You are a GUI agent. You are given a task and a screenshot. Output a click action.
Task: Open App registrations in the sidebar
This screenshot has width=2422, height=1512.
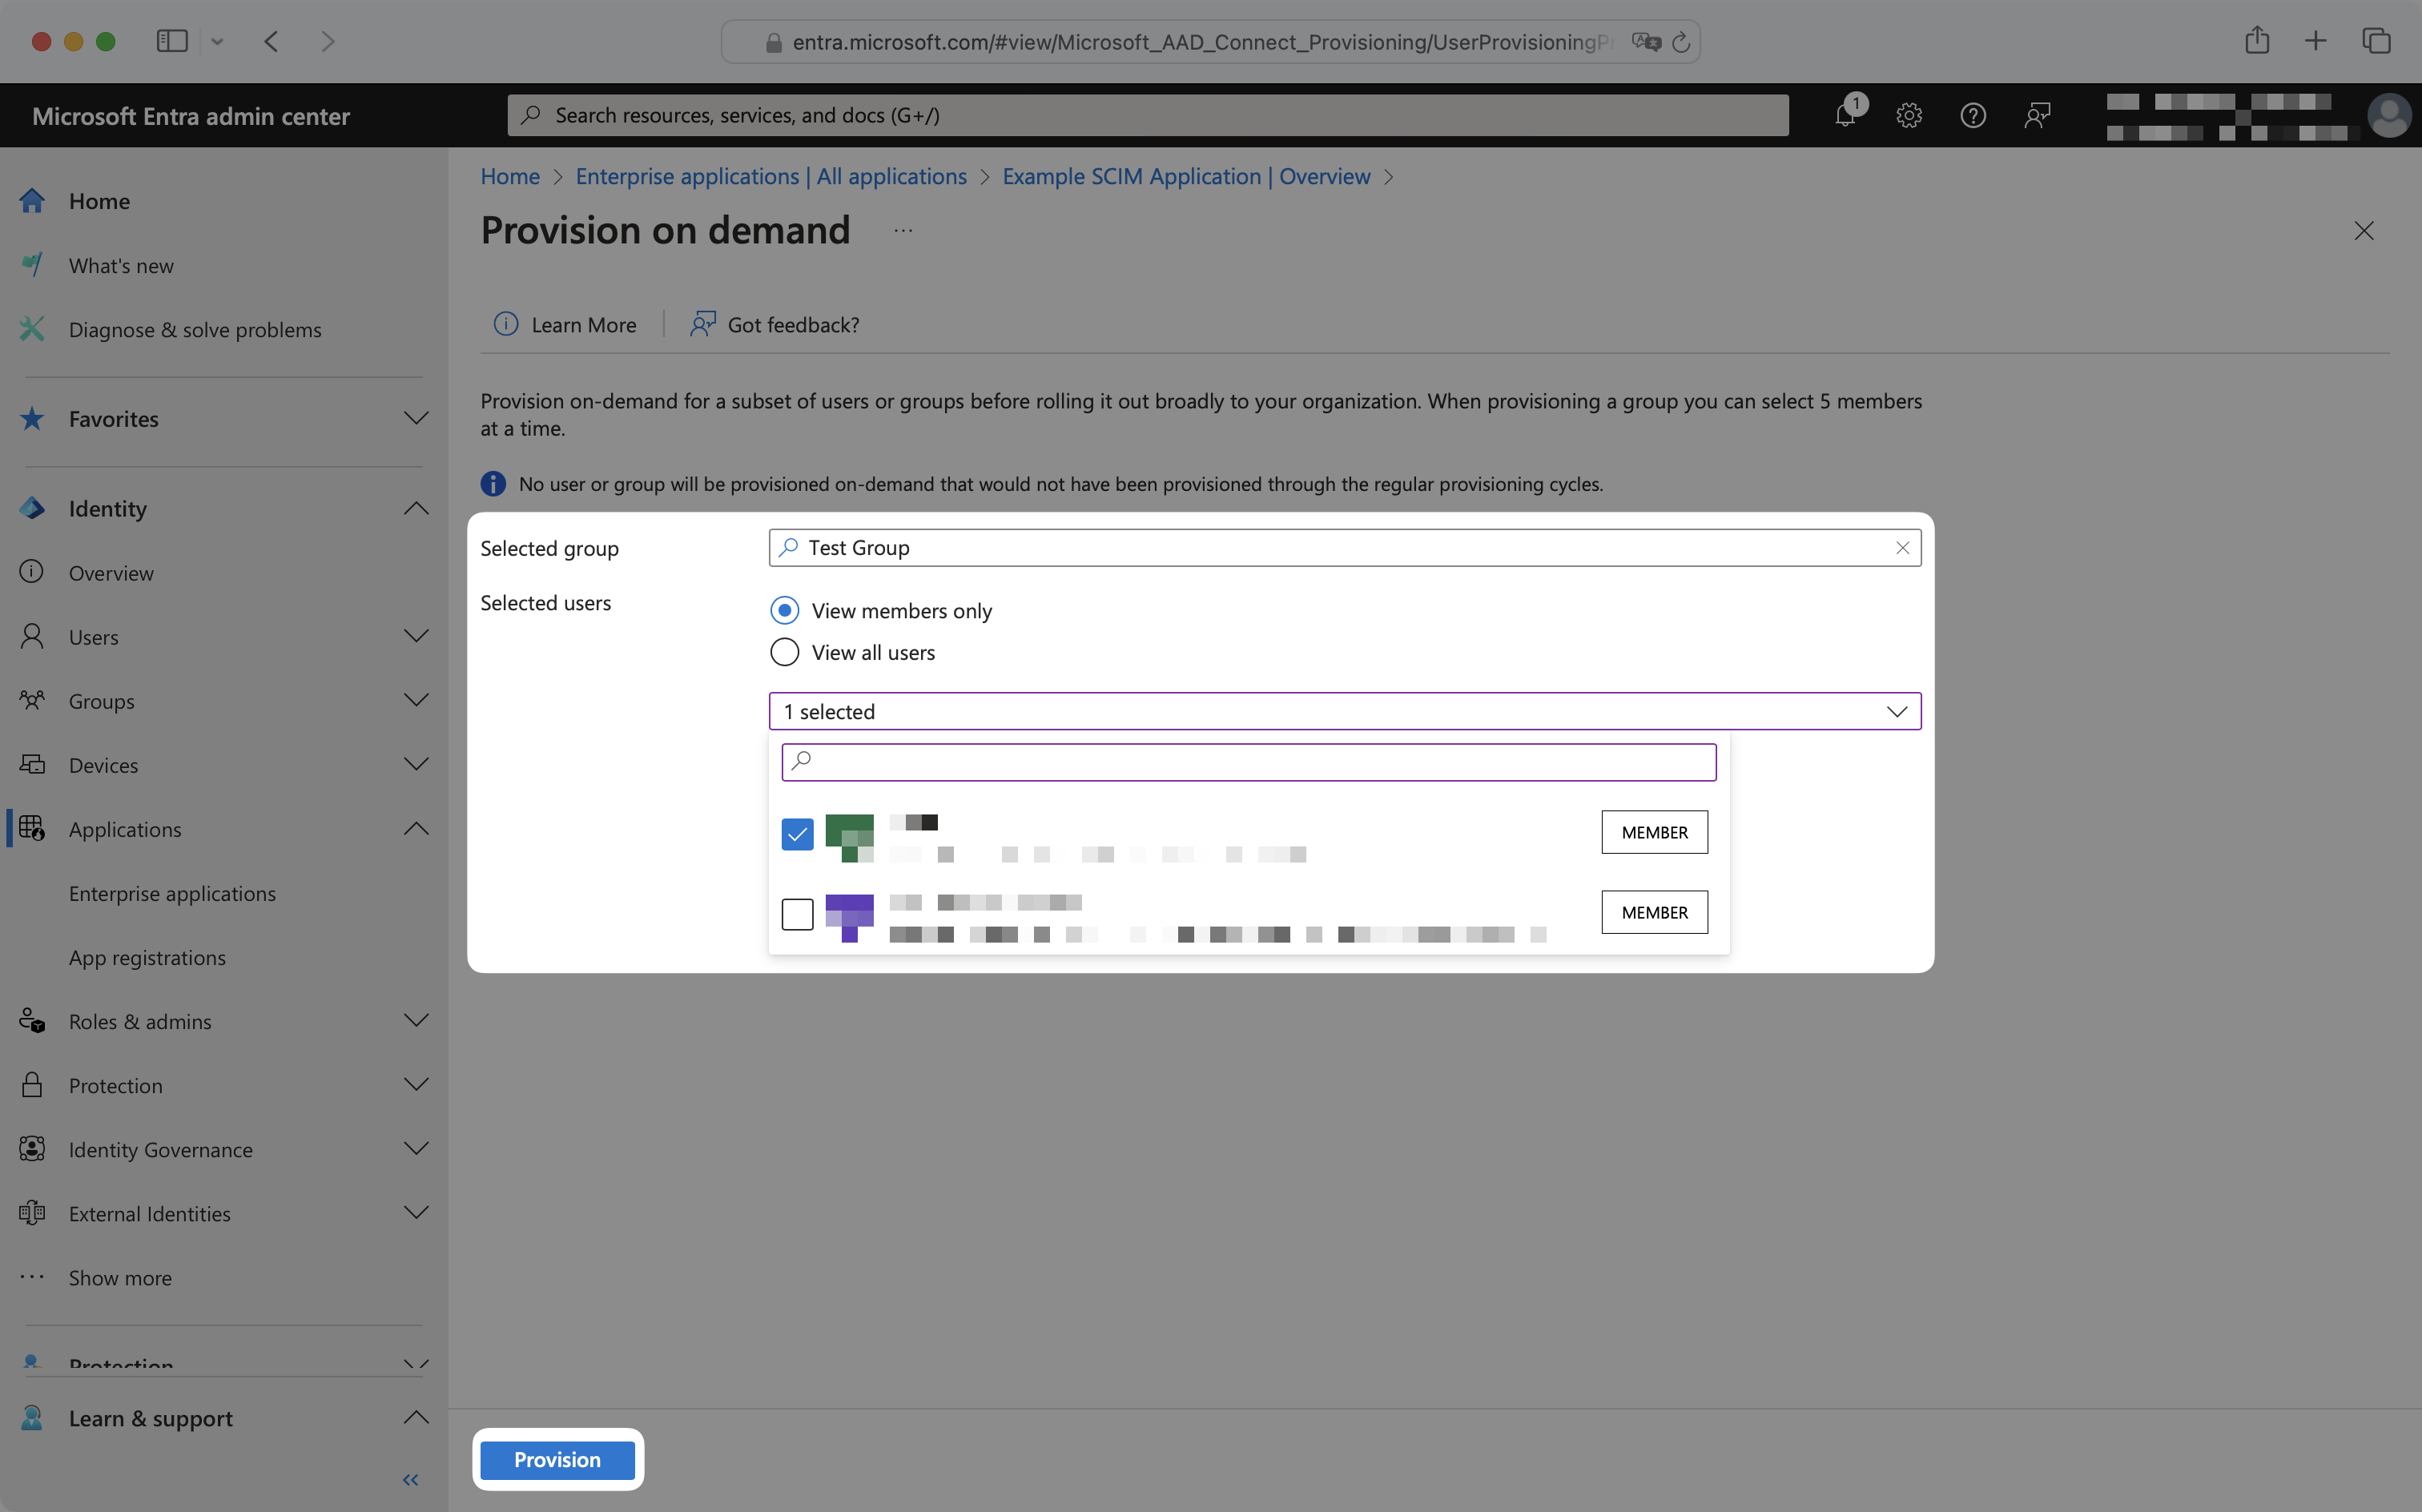pos(147,957)
